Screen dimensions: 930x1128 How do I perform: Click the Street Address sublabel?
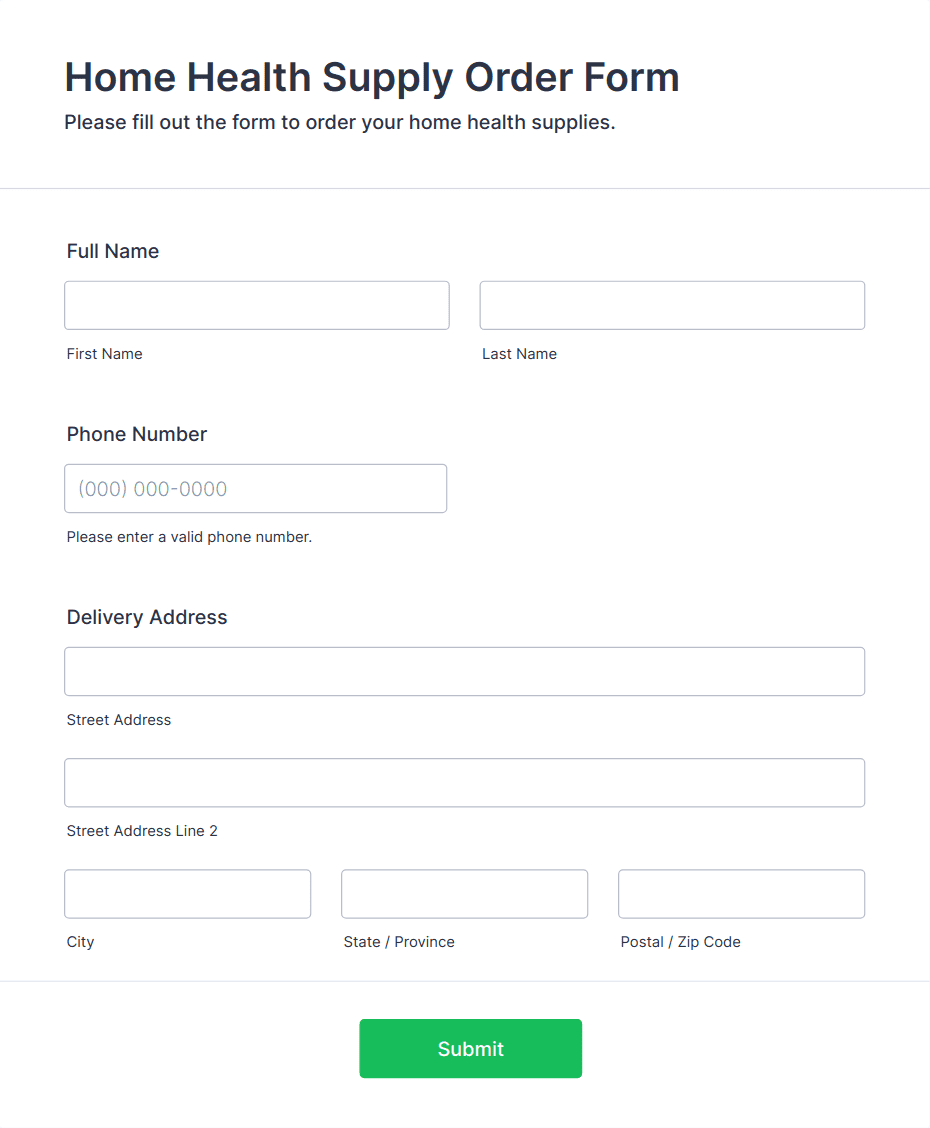coord(119,720)
